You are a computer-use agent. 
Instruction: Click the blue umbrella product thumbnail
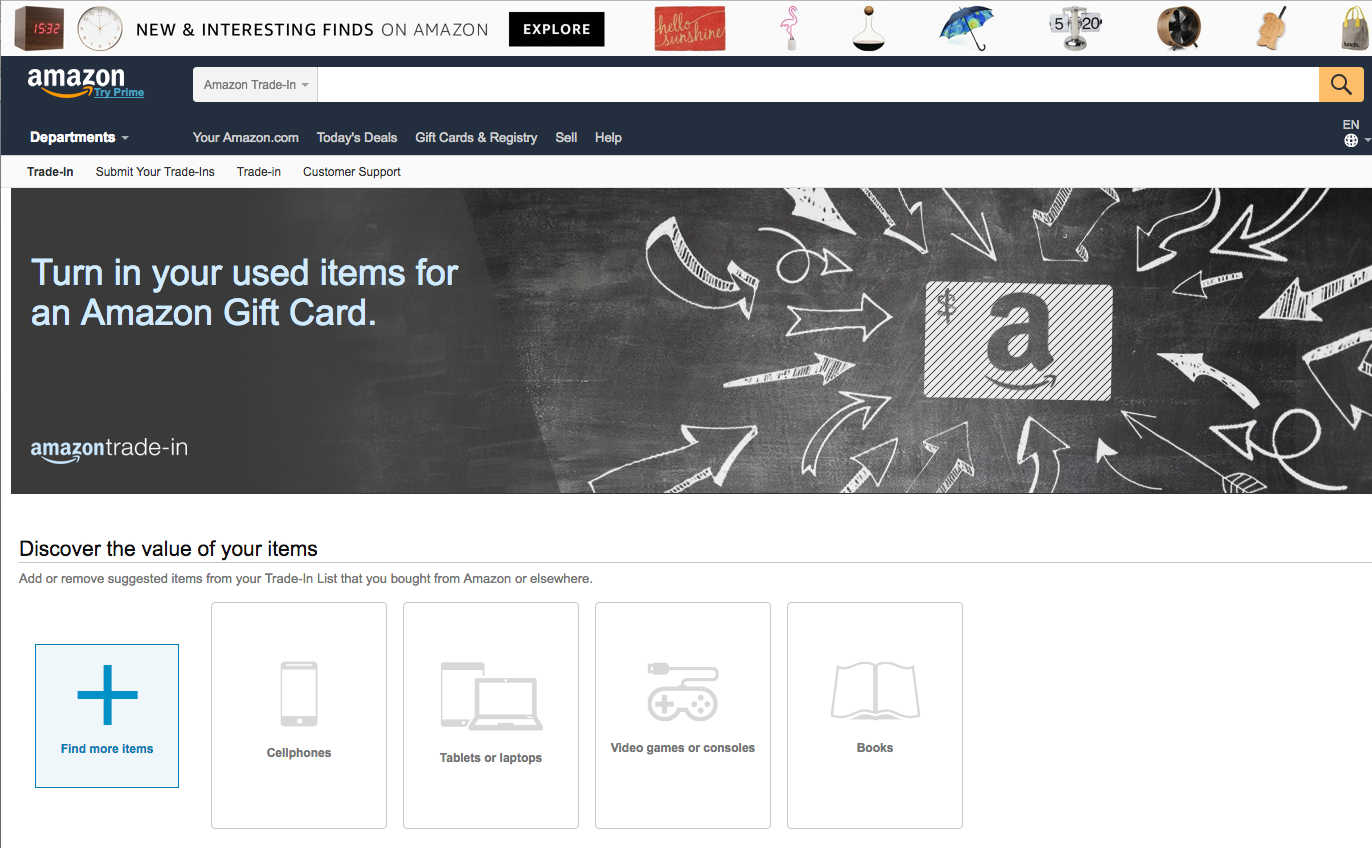coord(968,28)
